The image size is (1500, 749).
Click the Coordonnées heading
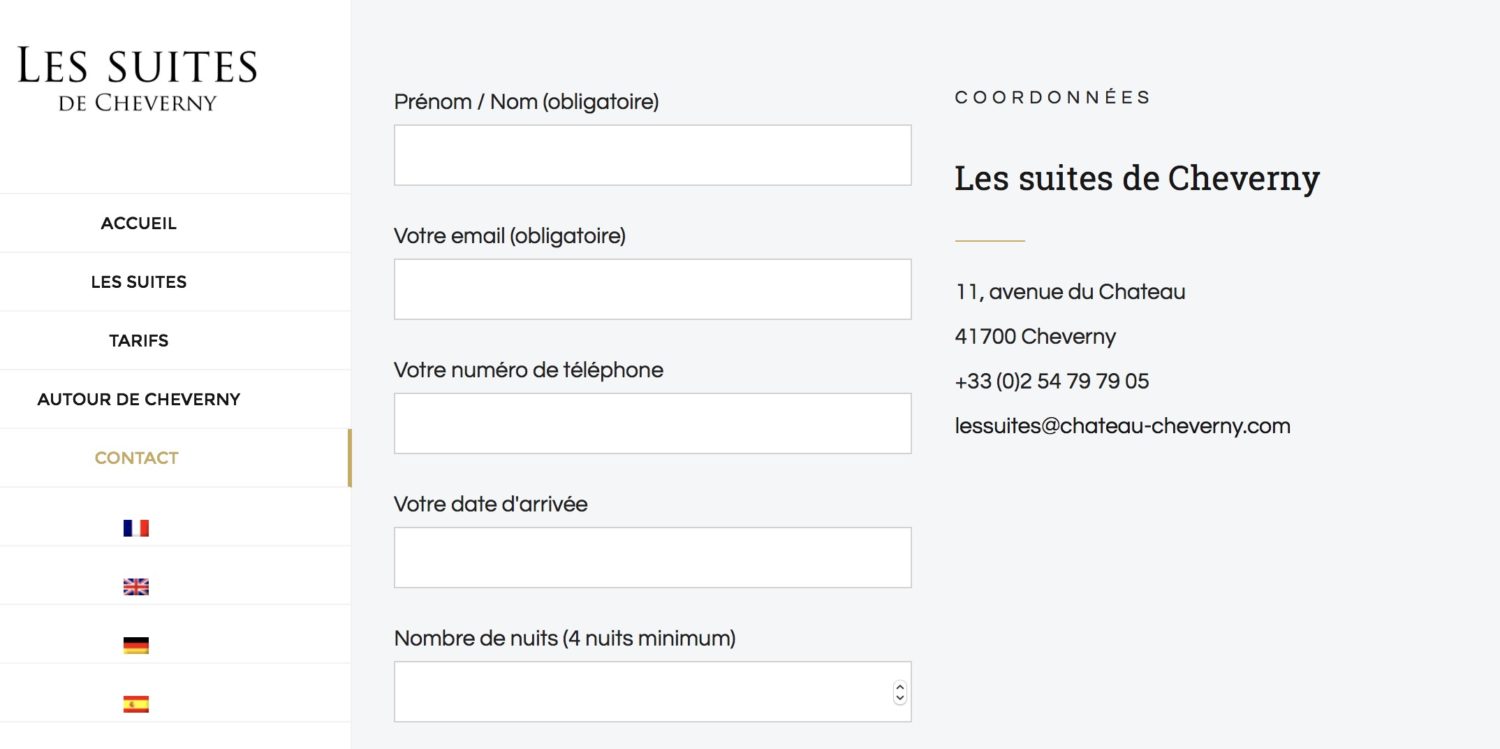[x=1053, y=97]
